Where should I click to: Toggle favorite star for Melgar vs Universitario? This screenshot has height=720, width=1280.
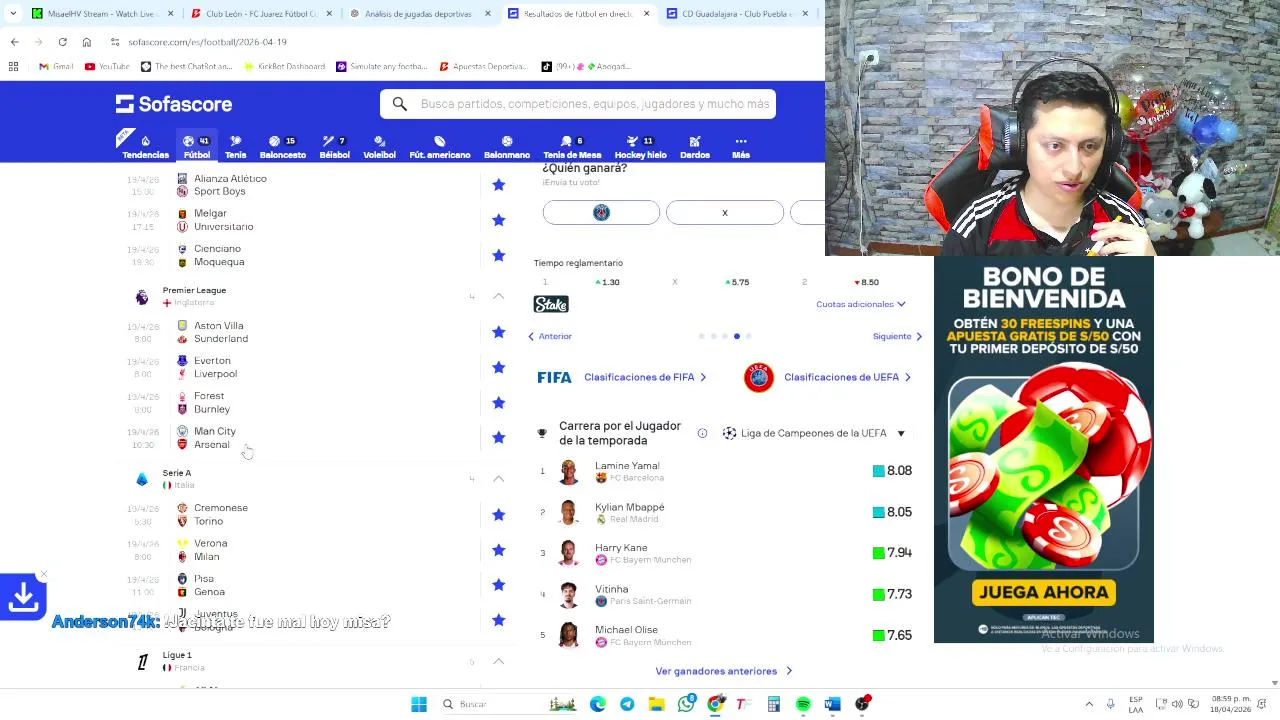click(x=498, y=220)
